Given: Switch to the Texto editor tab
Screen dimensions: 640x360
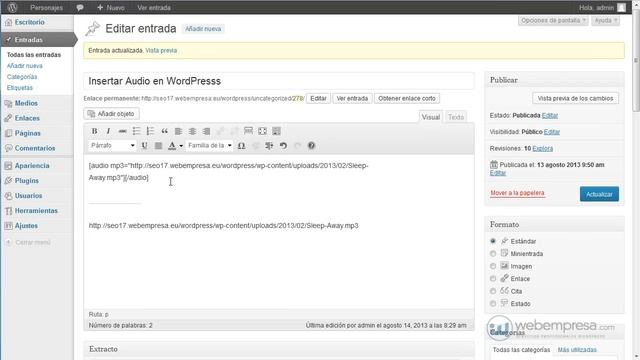Looking at the screenshot, I should click(x=456, y=117).
